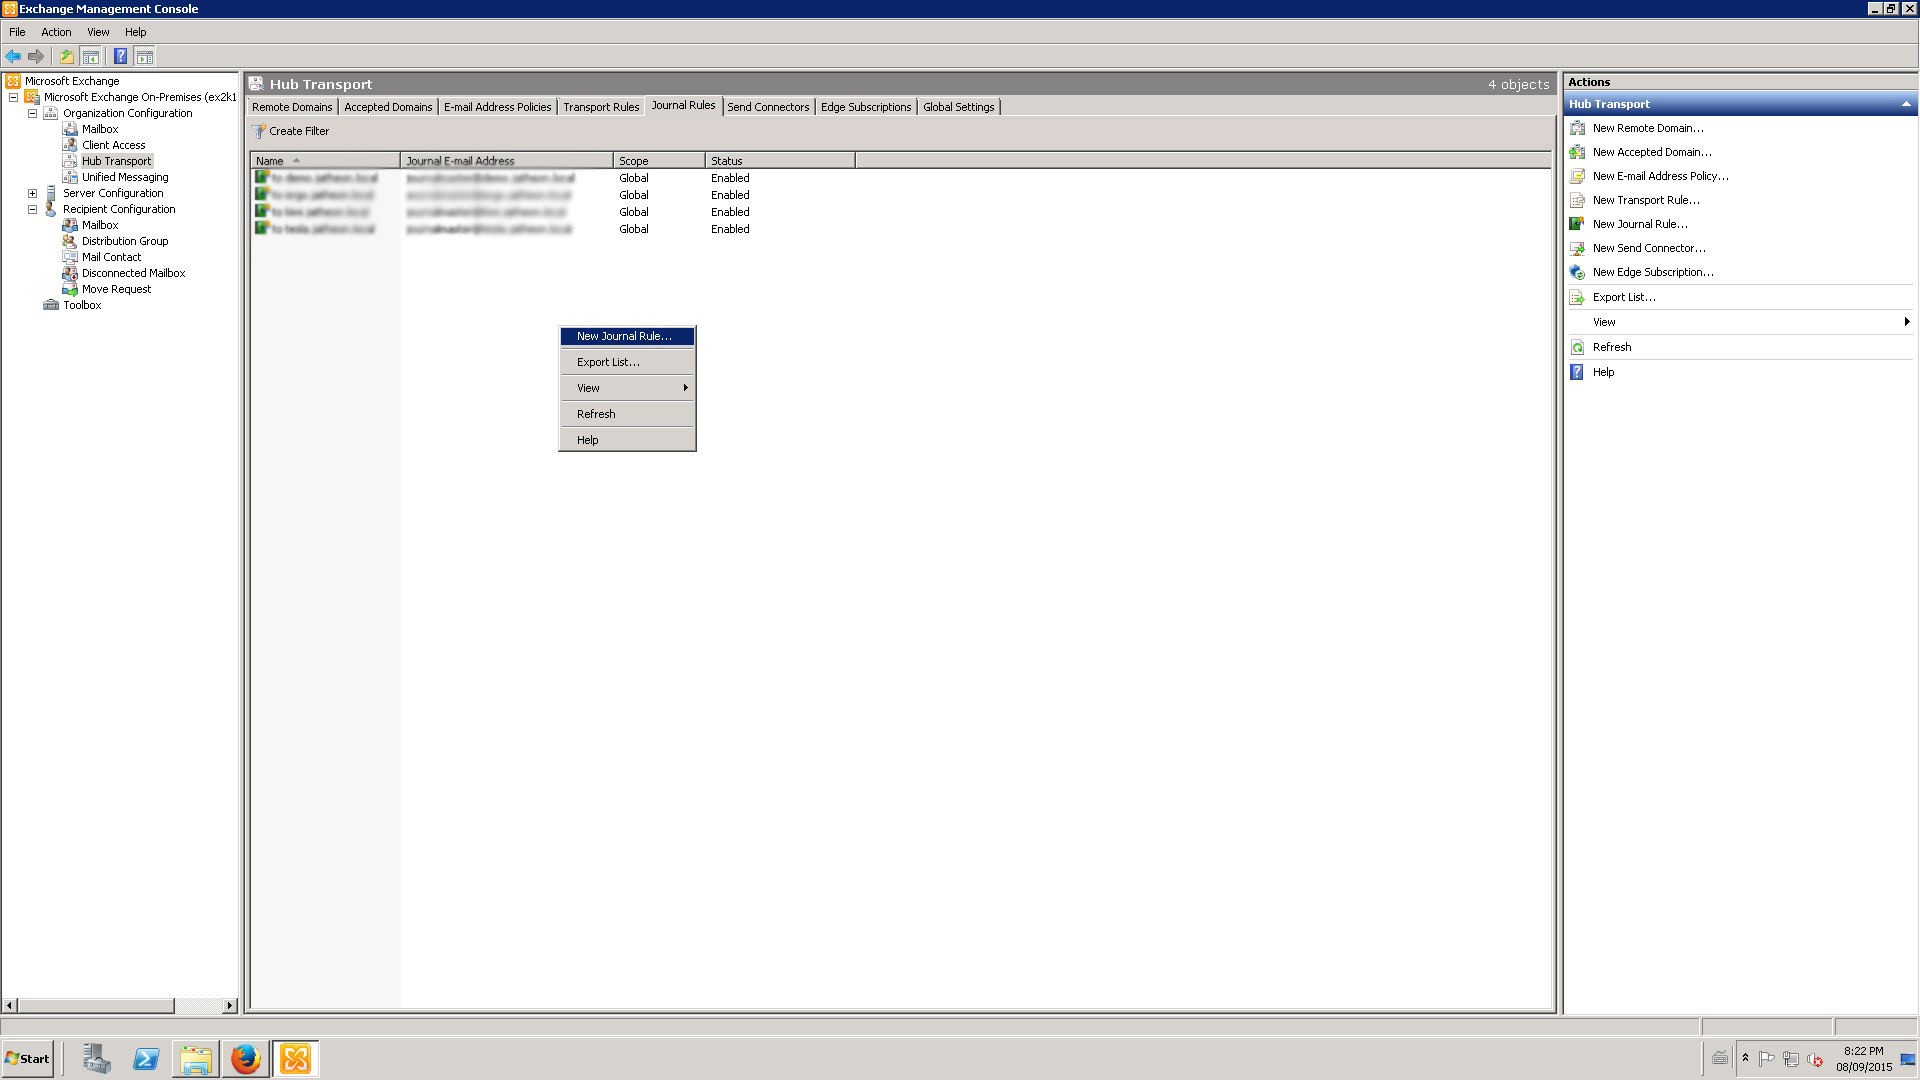Select Disconnected Mailbox in the tree
Screen dimensions: 1920x1080
(x=133, y=273)
